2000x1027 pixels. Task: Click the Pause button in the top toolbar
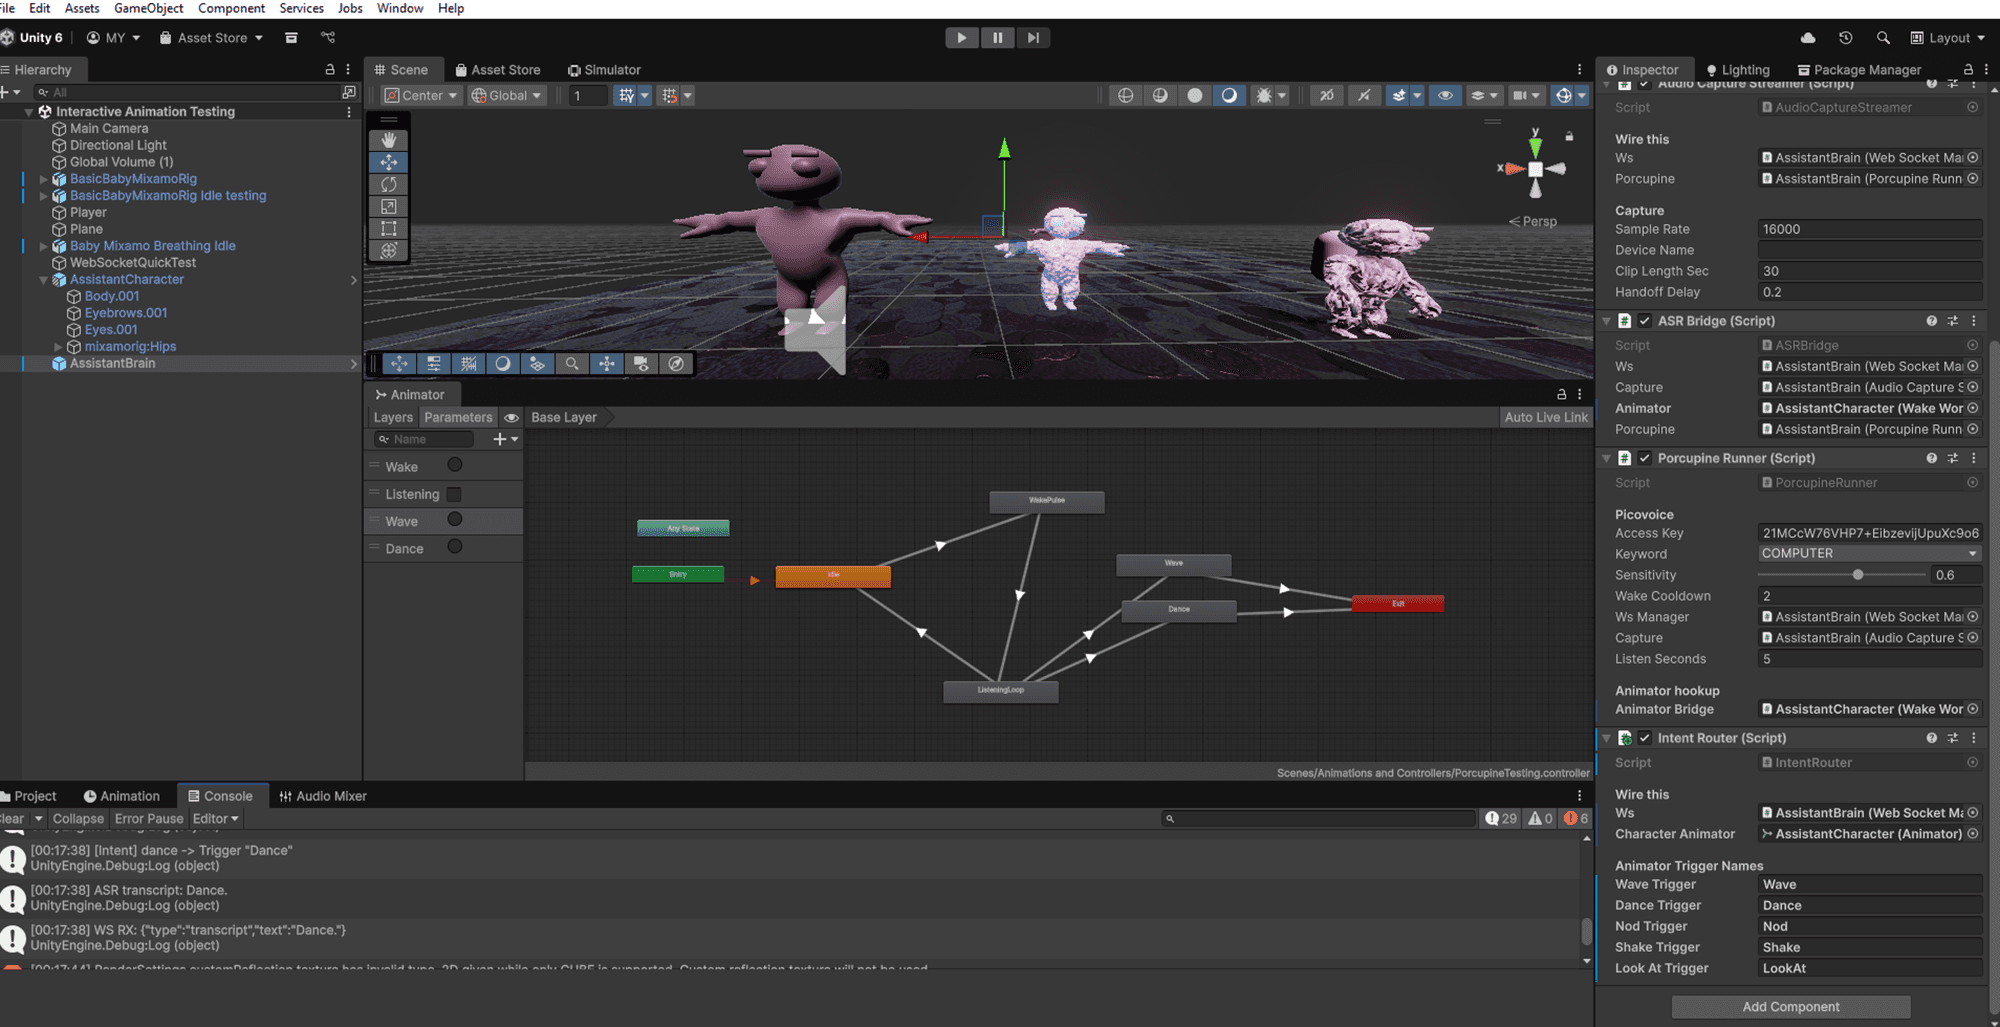(x=997, y=38)
